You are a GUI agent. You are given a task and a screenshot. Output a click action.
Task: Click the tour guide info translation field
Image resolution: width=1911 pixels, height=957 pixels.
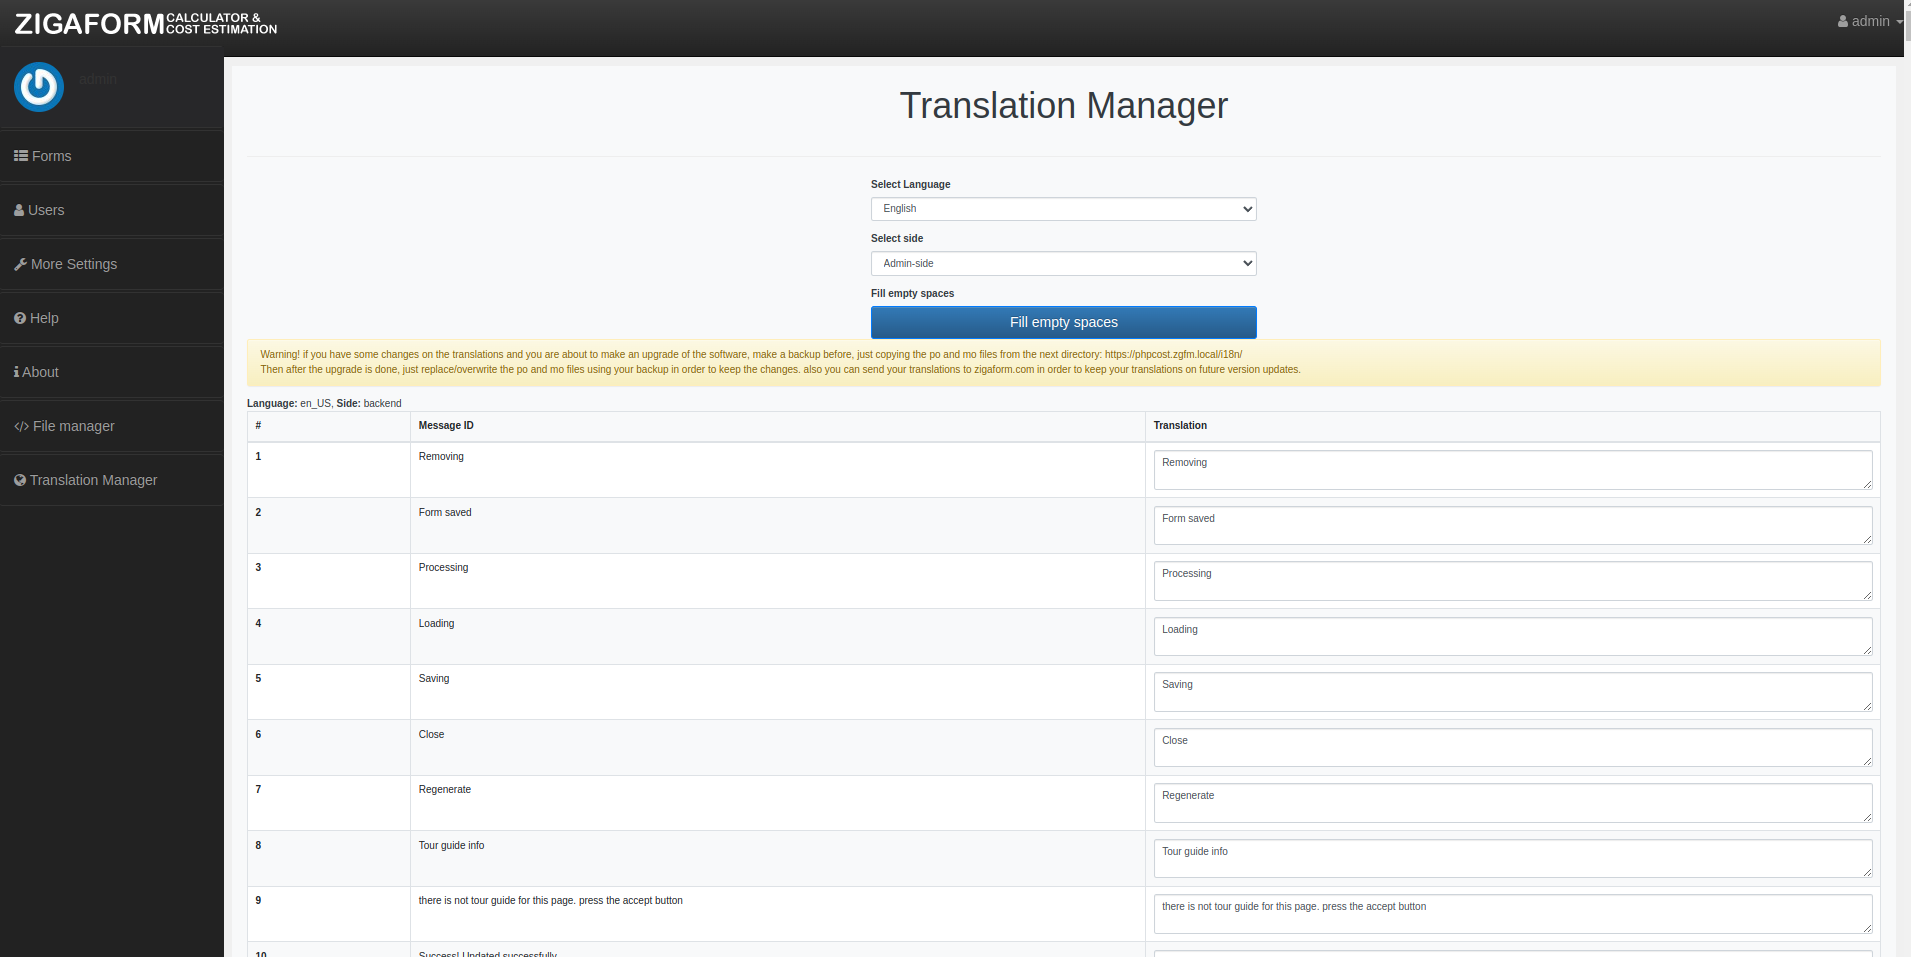(1511, 857)
